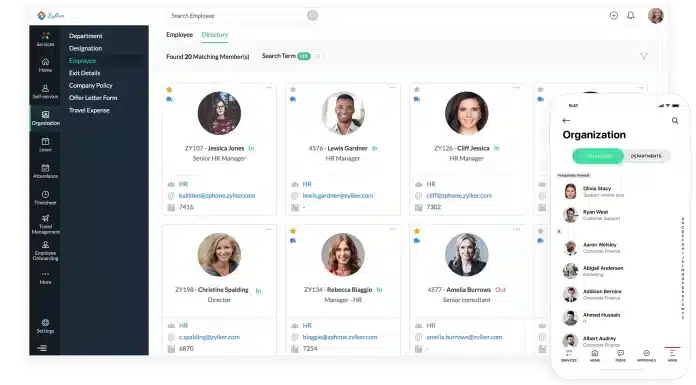Open more options on Rebecca Biaggio card
696x385 pixels.
click(393, 229)
